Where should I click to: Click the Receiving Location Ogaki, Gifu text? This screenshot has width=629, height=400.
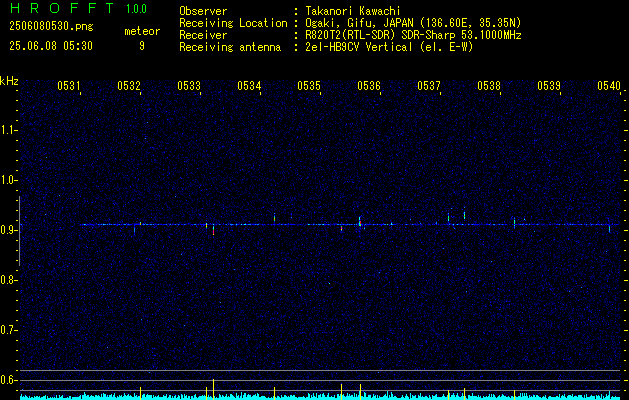tap(413, 23)
